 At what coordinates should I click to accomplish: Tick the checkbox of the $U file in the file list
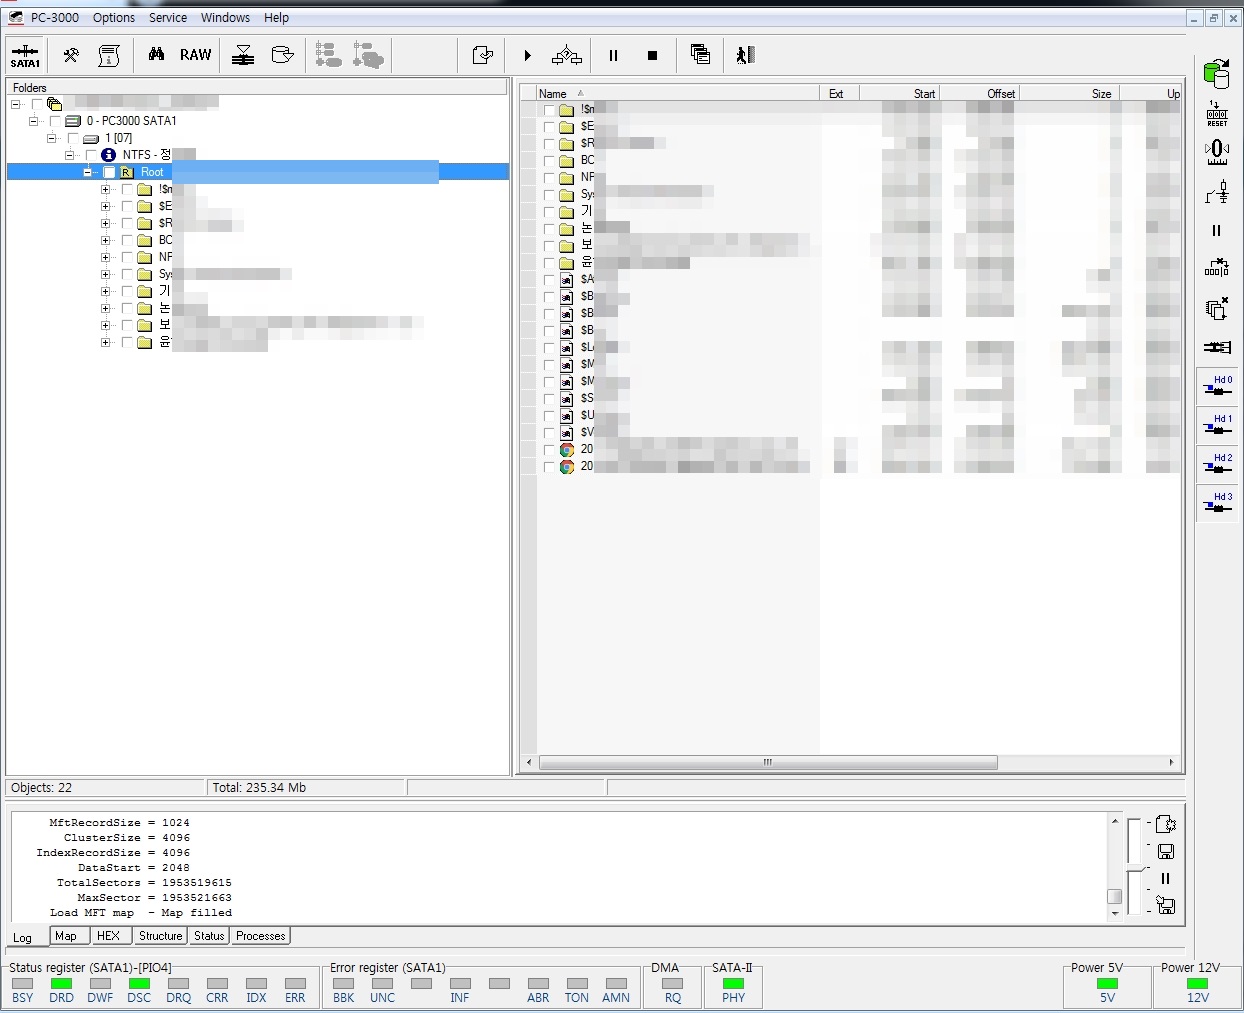(549, 416)
